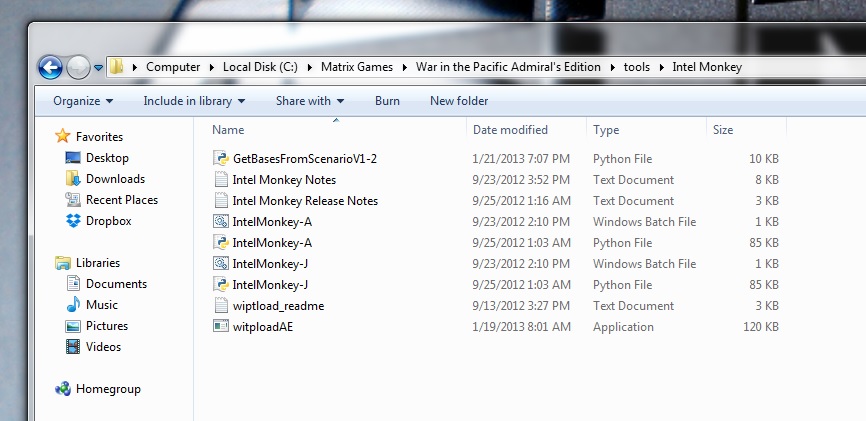Open the Include in library menu

coord(194,101)
